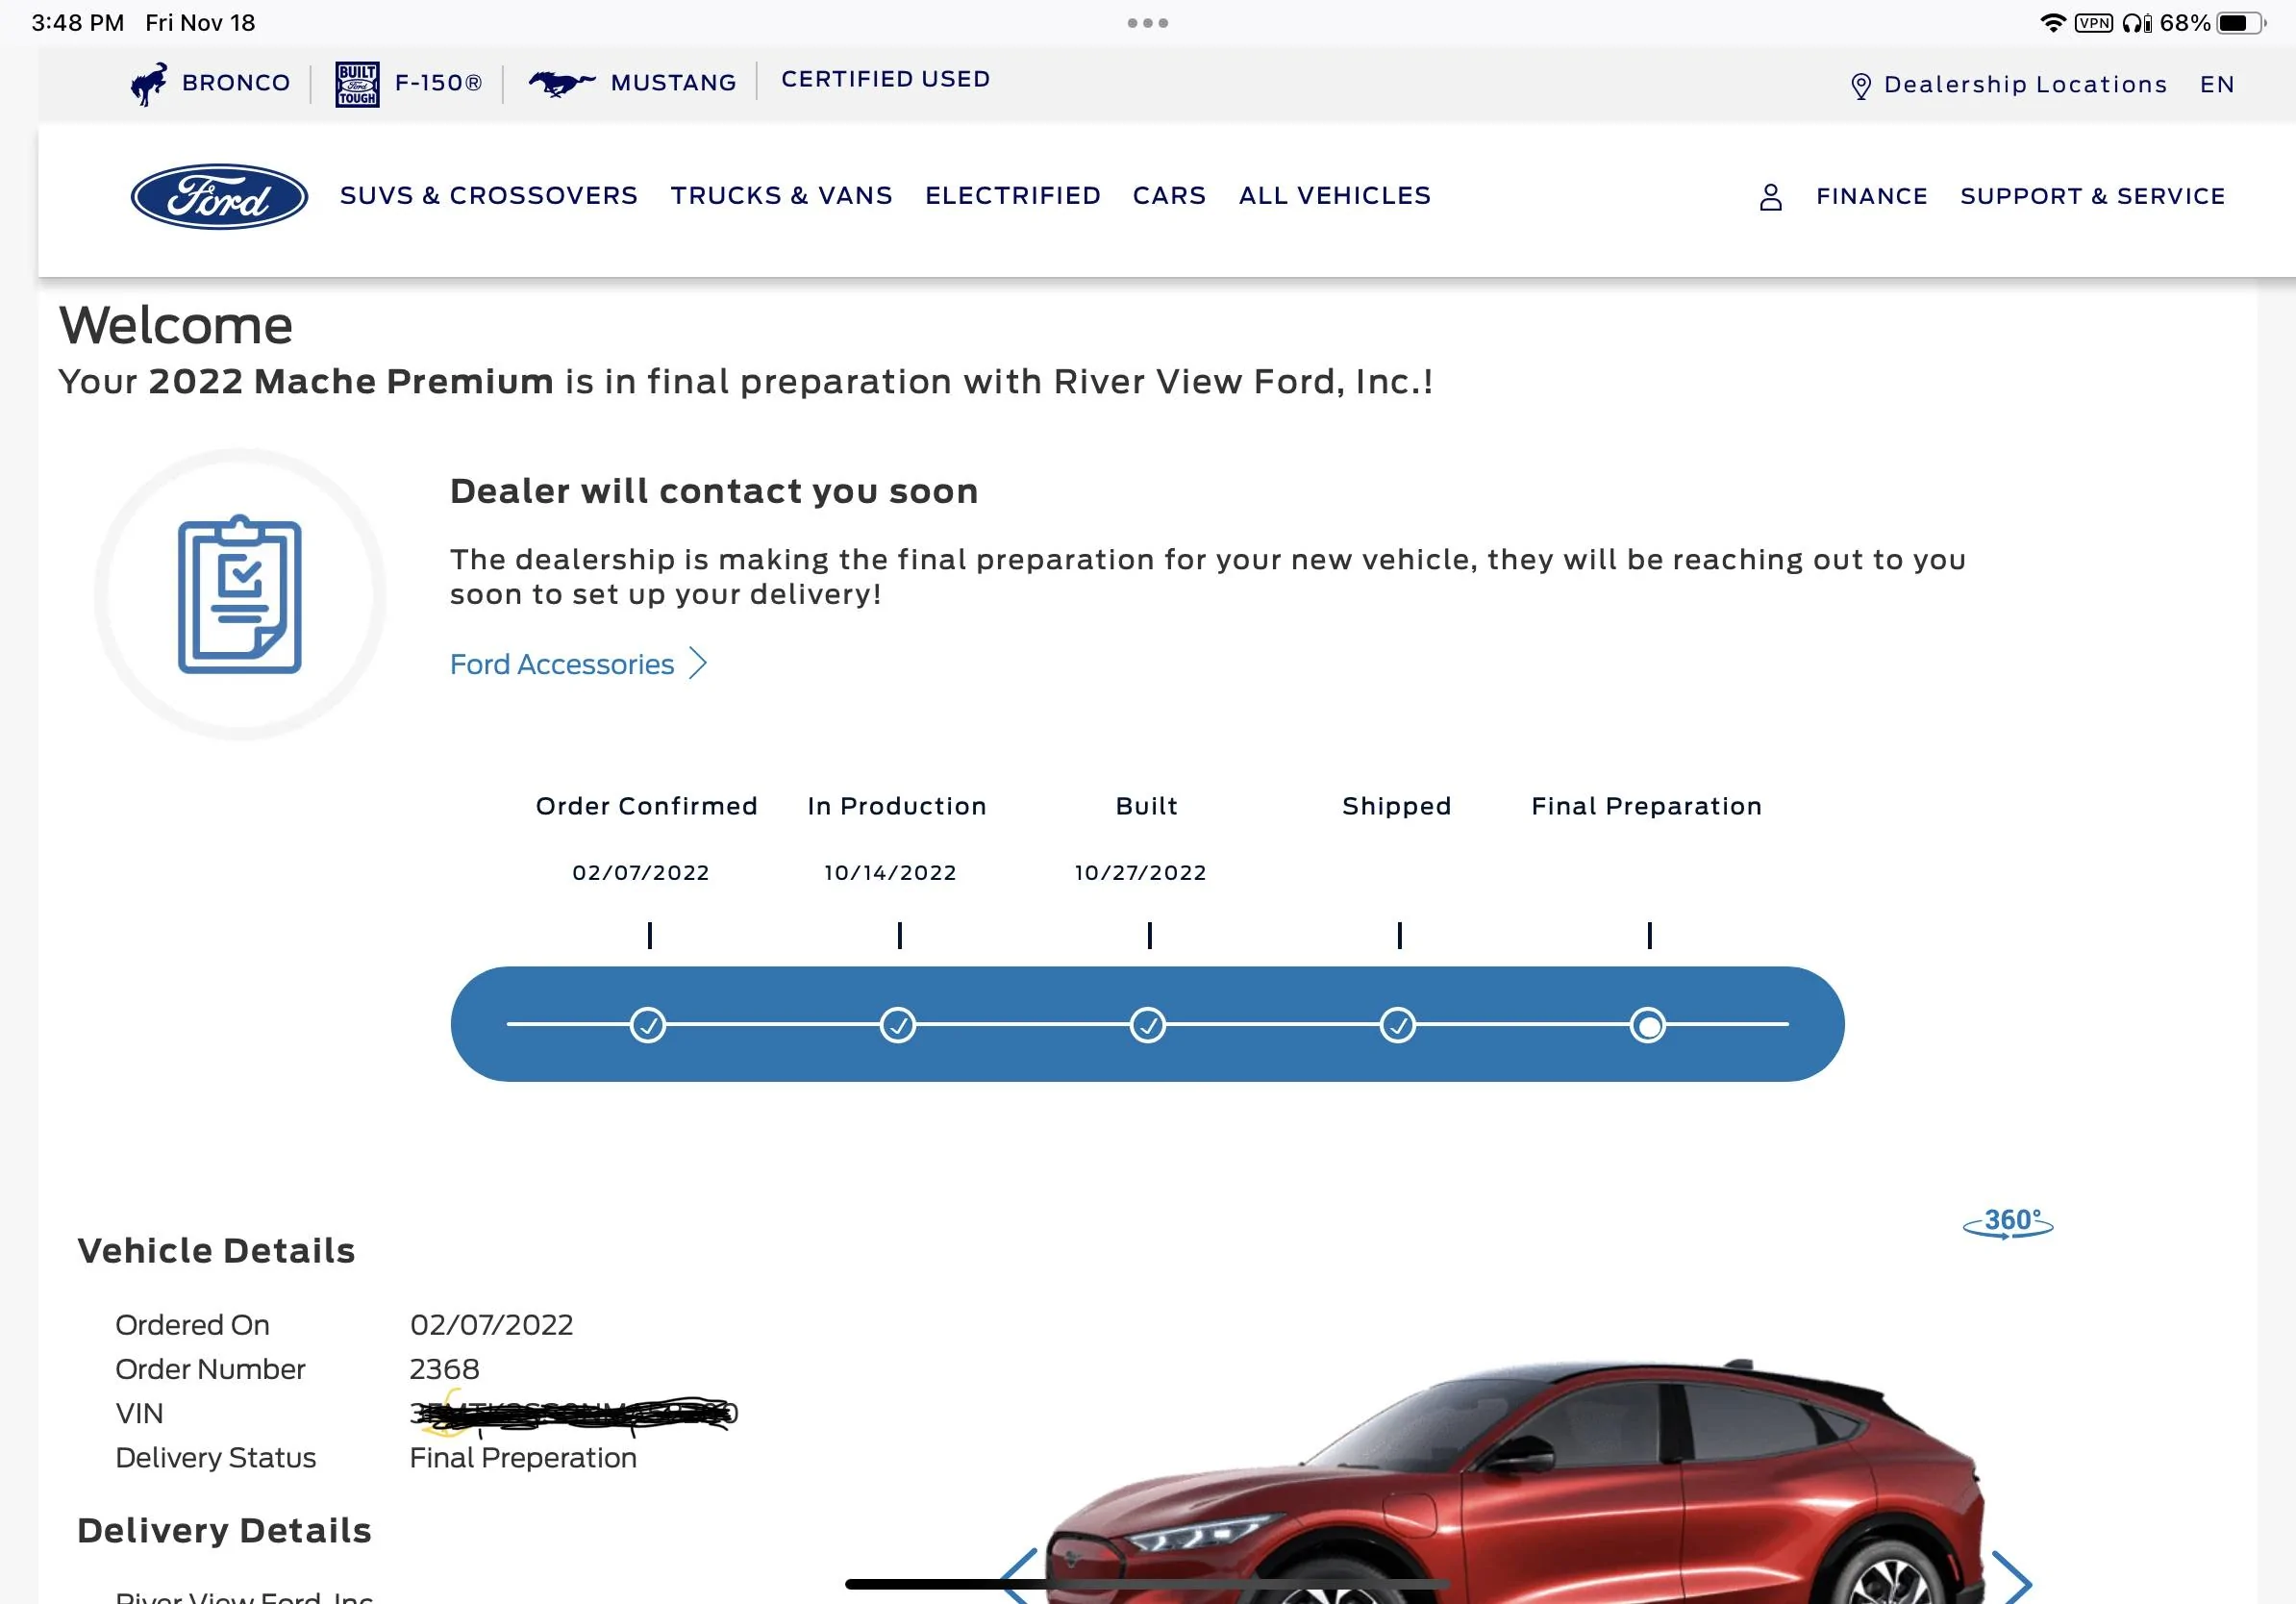Select the In Production progress checkmark
Viewport: 2296px width, 1604px height.
(x=898, y=1026)
